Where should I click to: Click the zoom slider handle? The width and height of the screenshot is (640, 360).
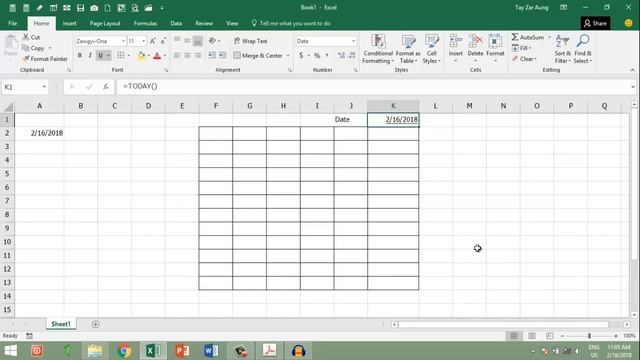pos(589,336)
